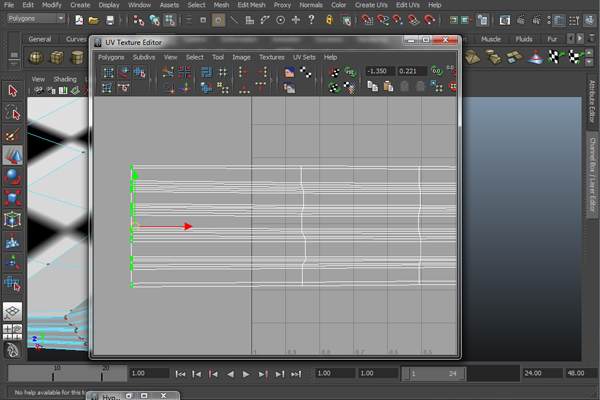This screenshot has height=400, width=600.
Task: Toggle snap to points magnet
Action: click(398, 20)
